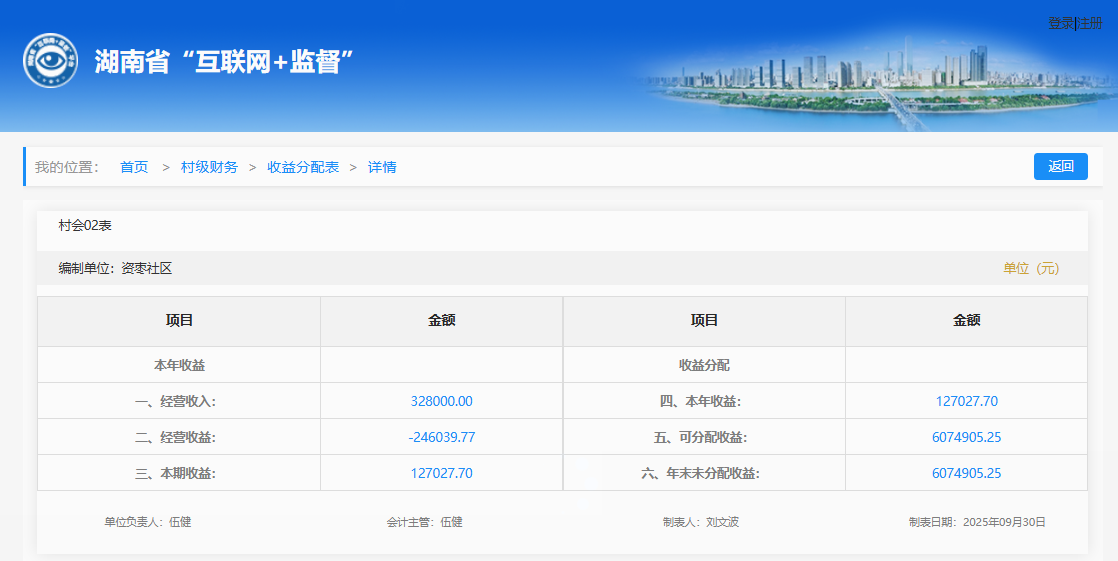Click 127027.70 amount for 本期收益
Image resolution: width=1118 pixels, height=561 pixels.
[x=441, y=473]
